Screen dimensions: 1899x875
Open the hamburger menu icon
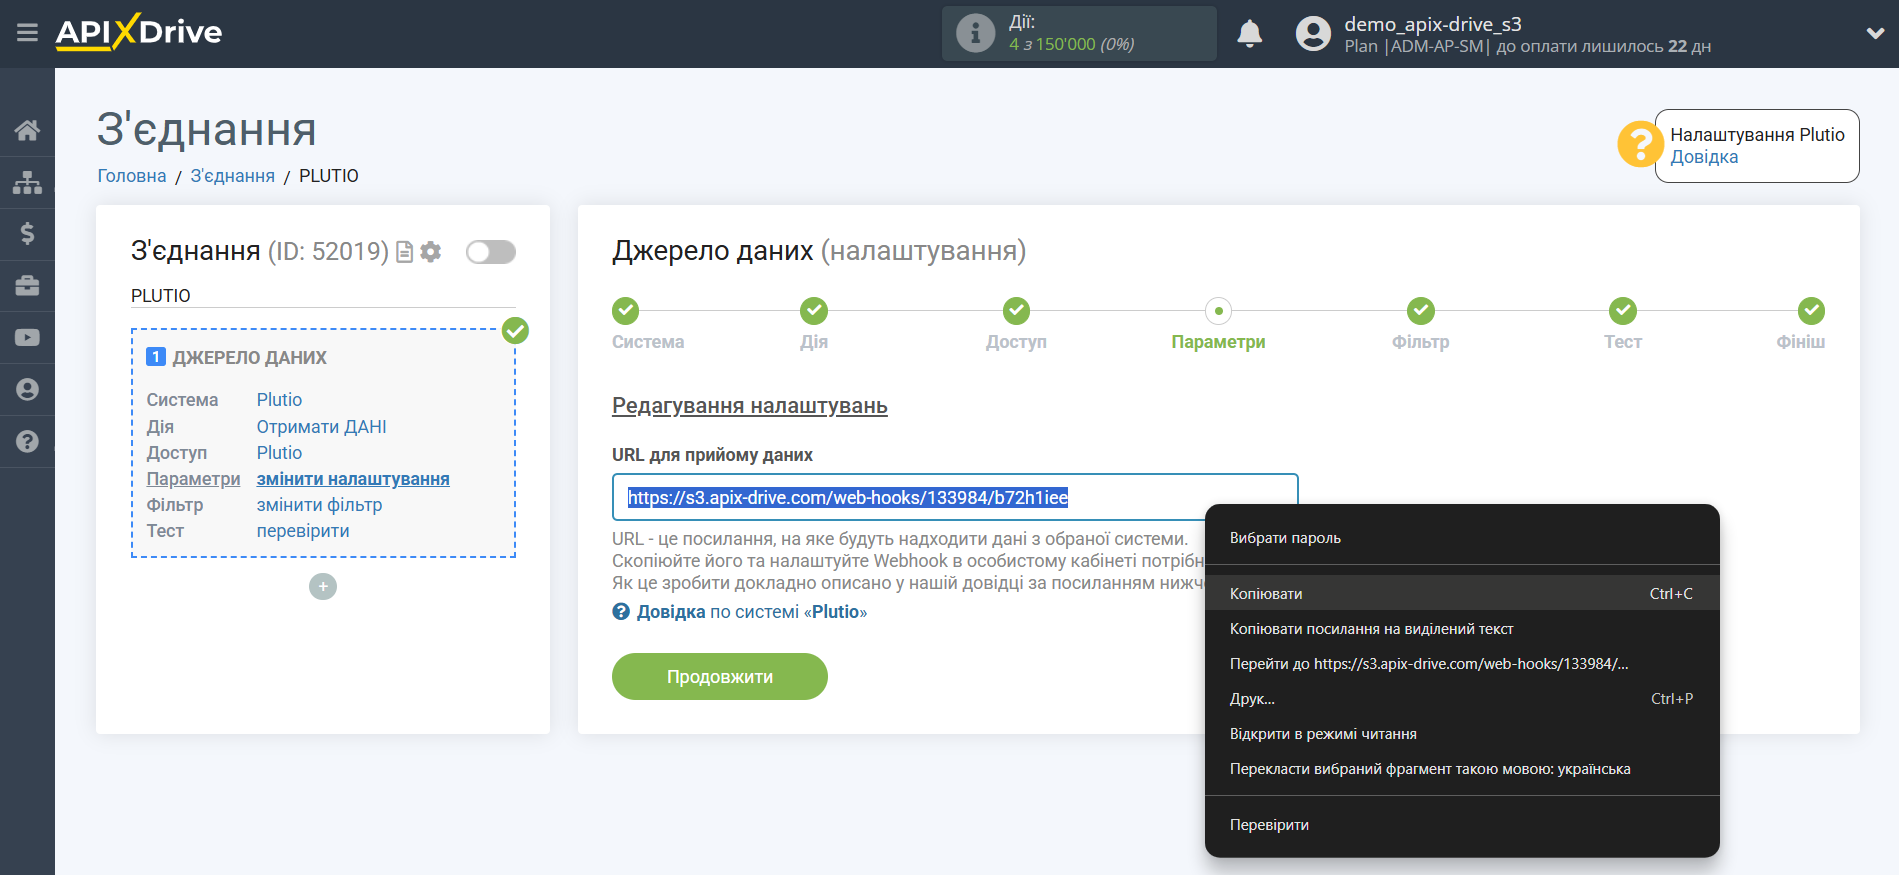click(27, 33)
